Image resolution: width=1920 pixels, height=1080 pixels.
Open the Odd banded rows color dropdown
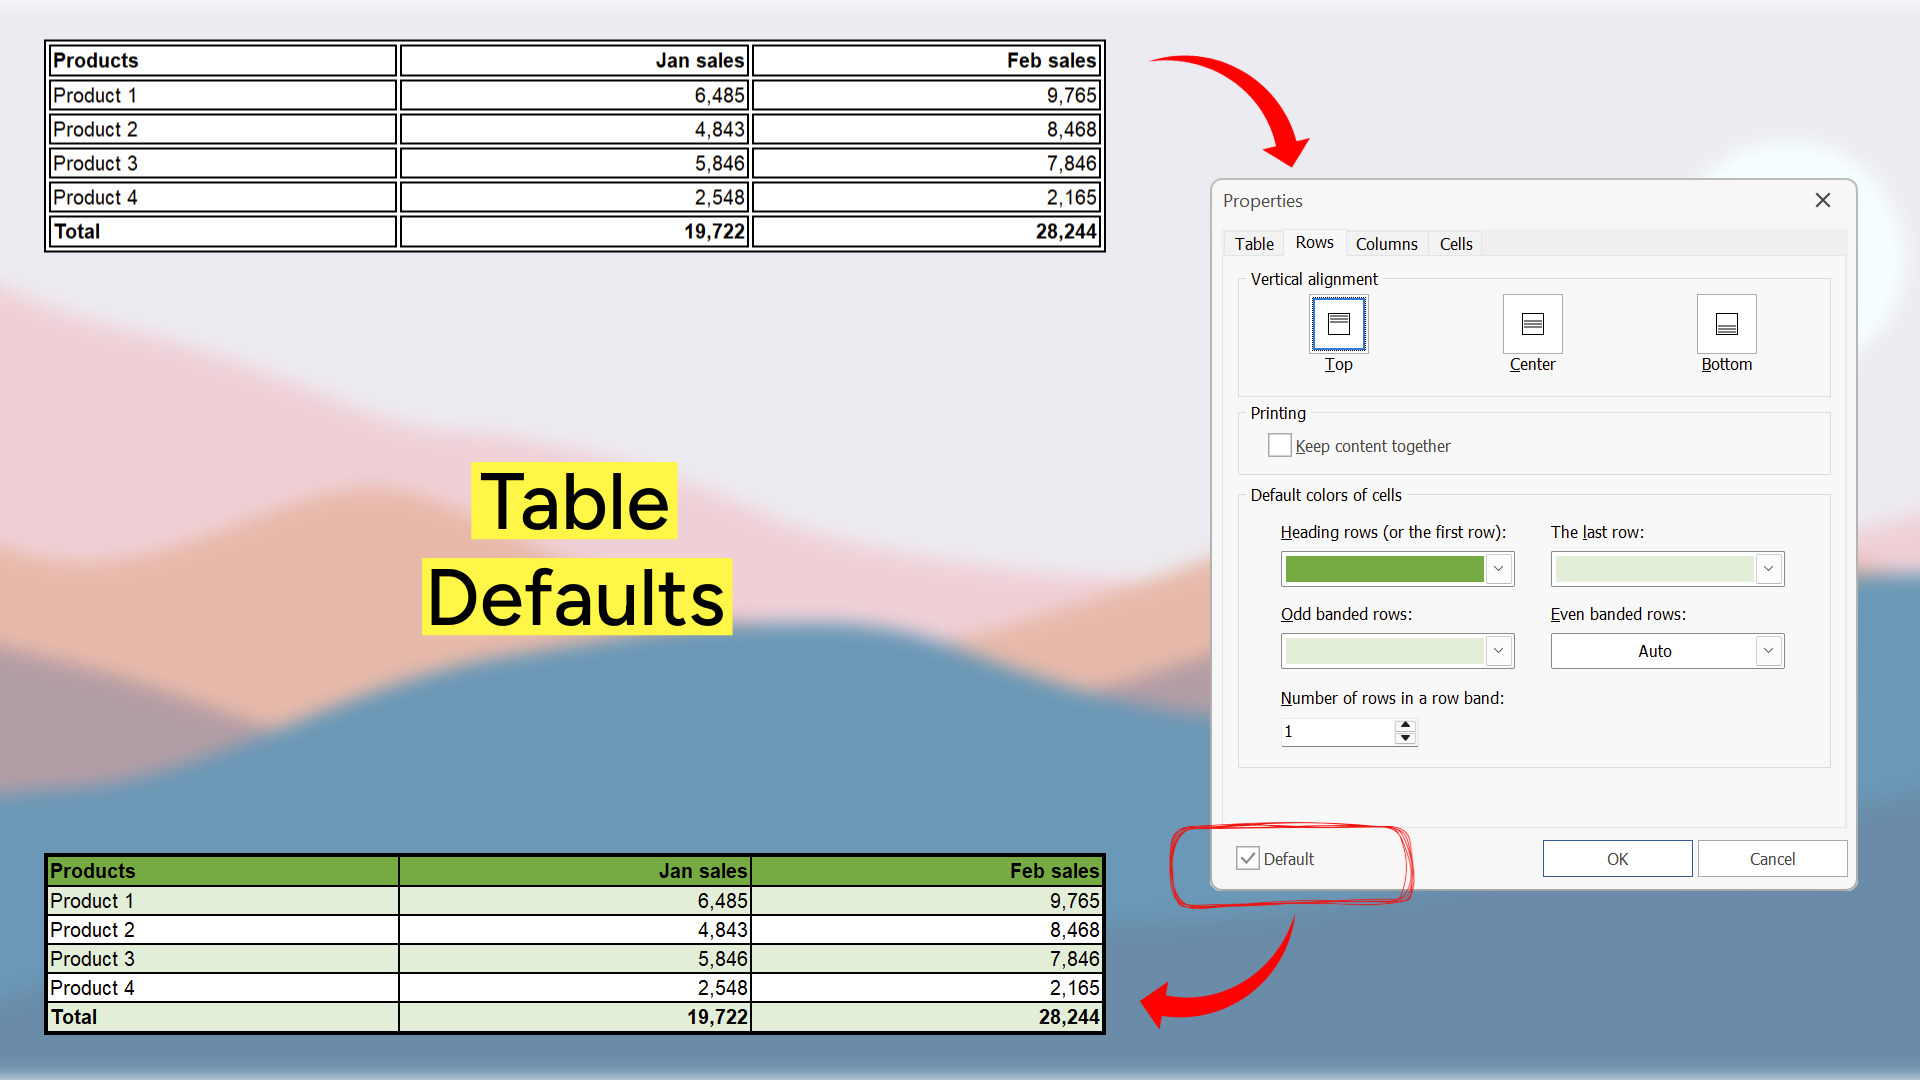1501,650
